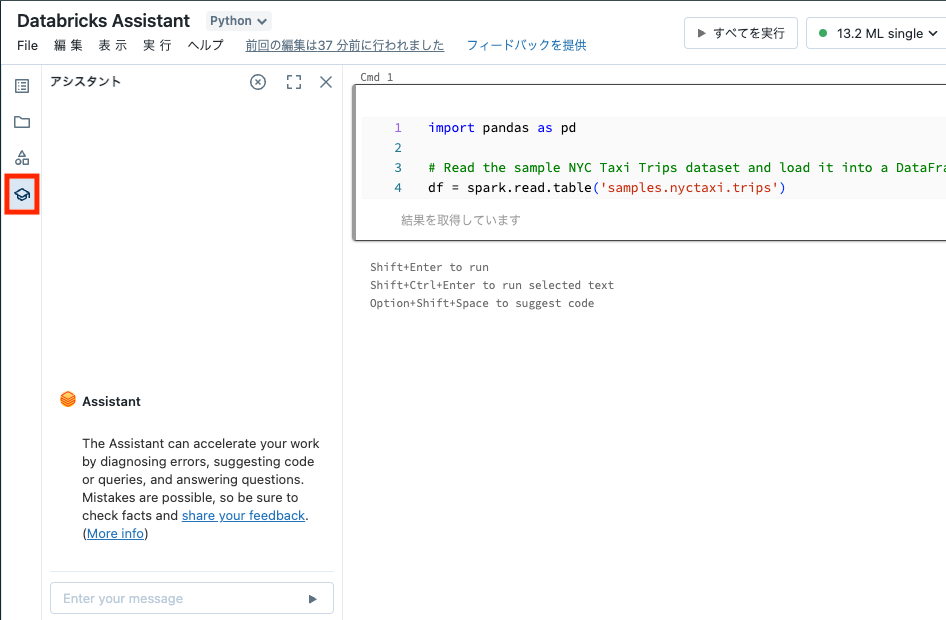The height and width of the screenshot is (620, 946).
Task: Run all cells with the すべてを実行 button
Action: pos(739,32)
